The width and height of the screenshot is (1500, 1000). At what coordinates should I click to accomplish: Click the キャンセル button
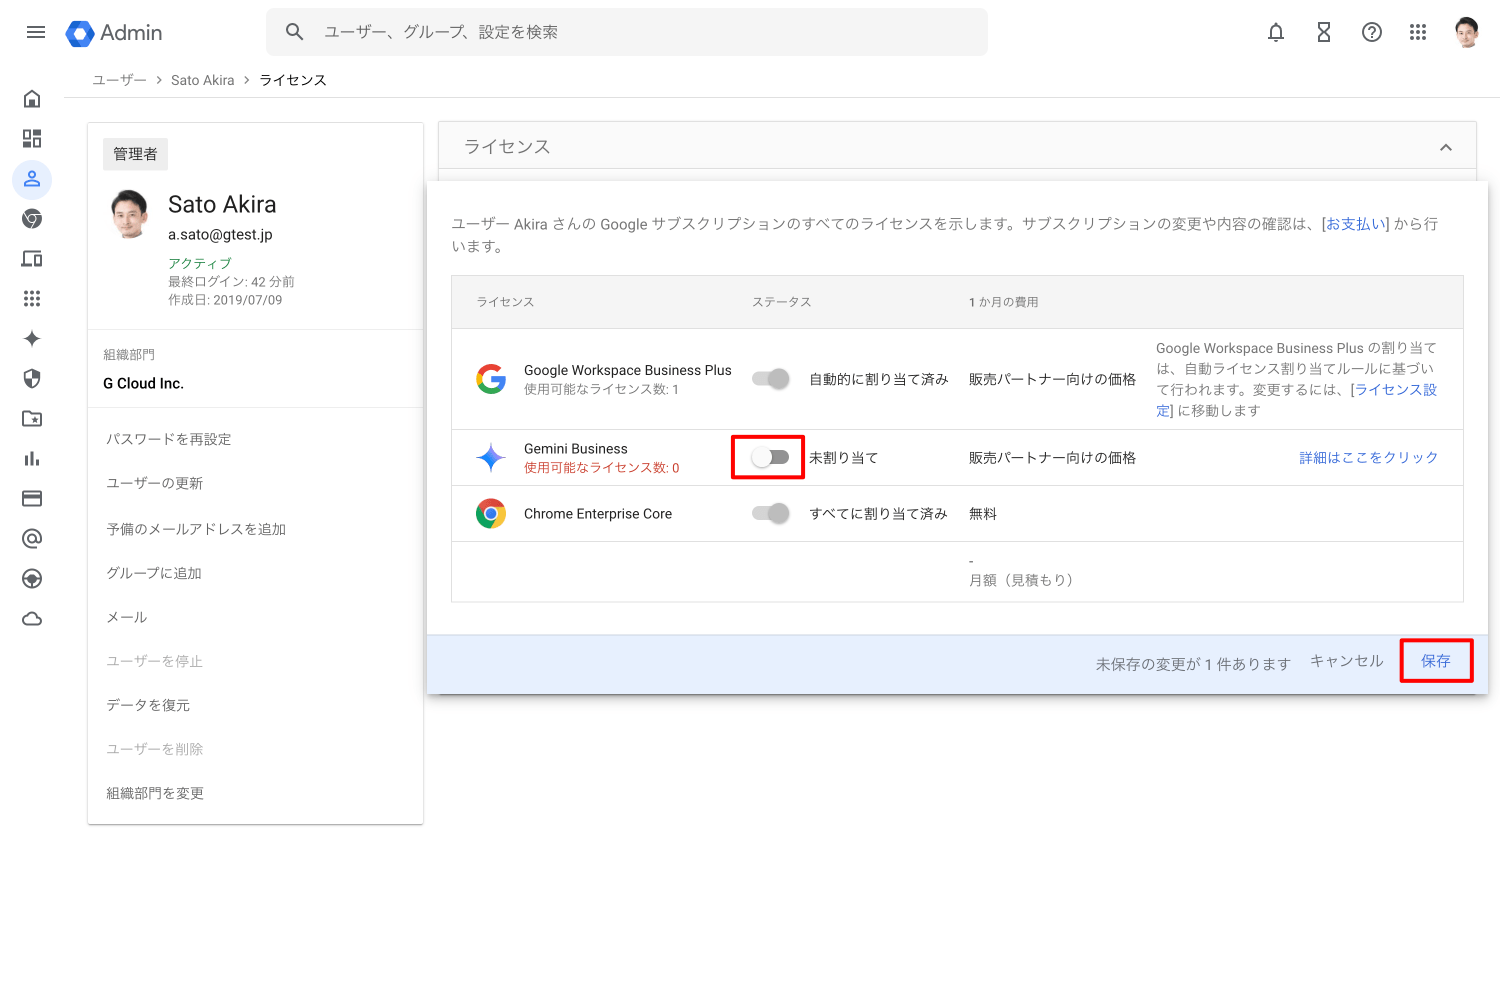1347,661
